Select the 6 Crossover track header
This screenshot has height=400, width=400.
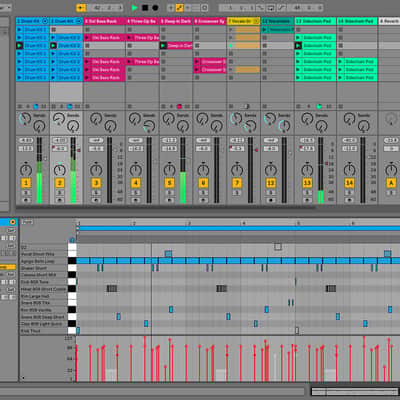210,21
